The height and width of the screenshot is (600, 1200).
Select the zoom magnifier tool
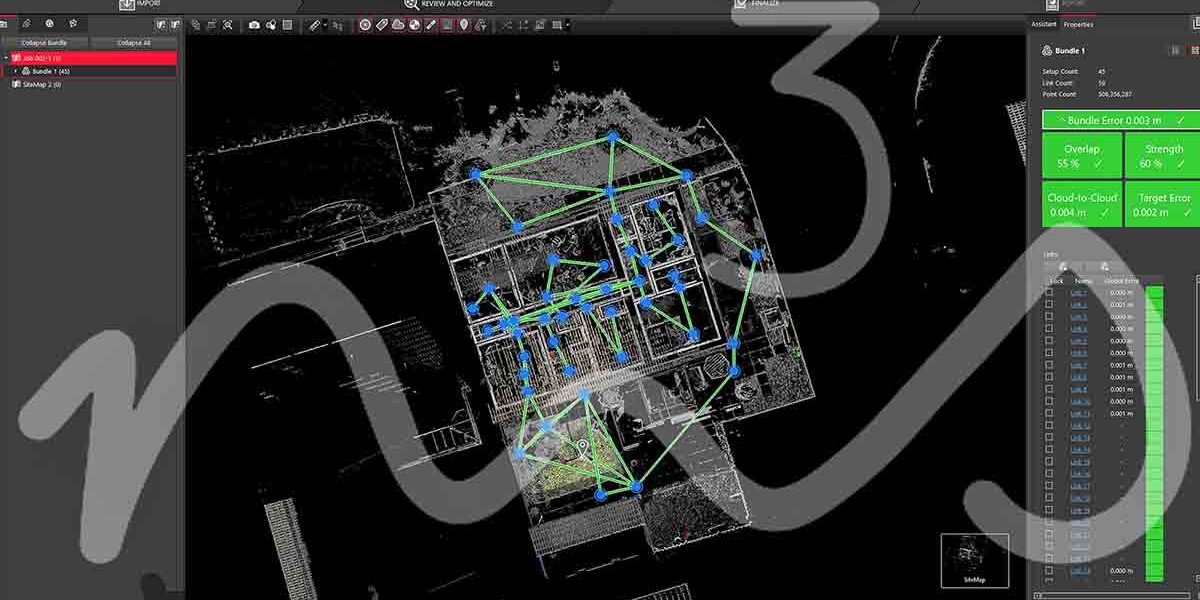pos(227,26)
